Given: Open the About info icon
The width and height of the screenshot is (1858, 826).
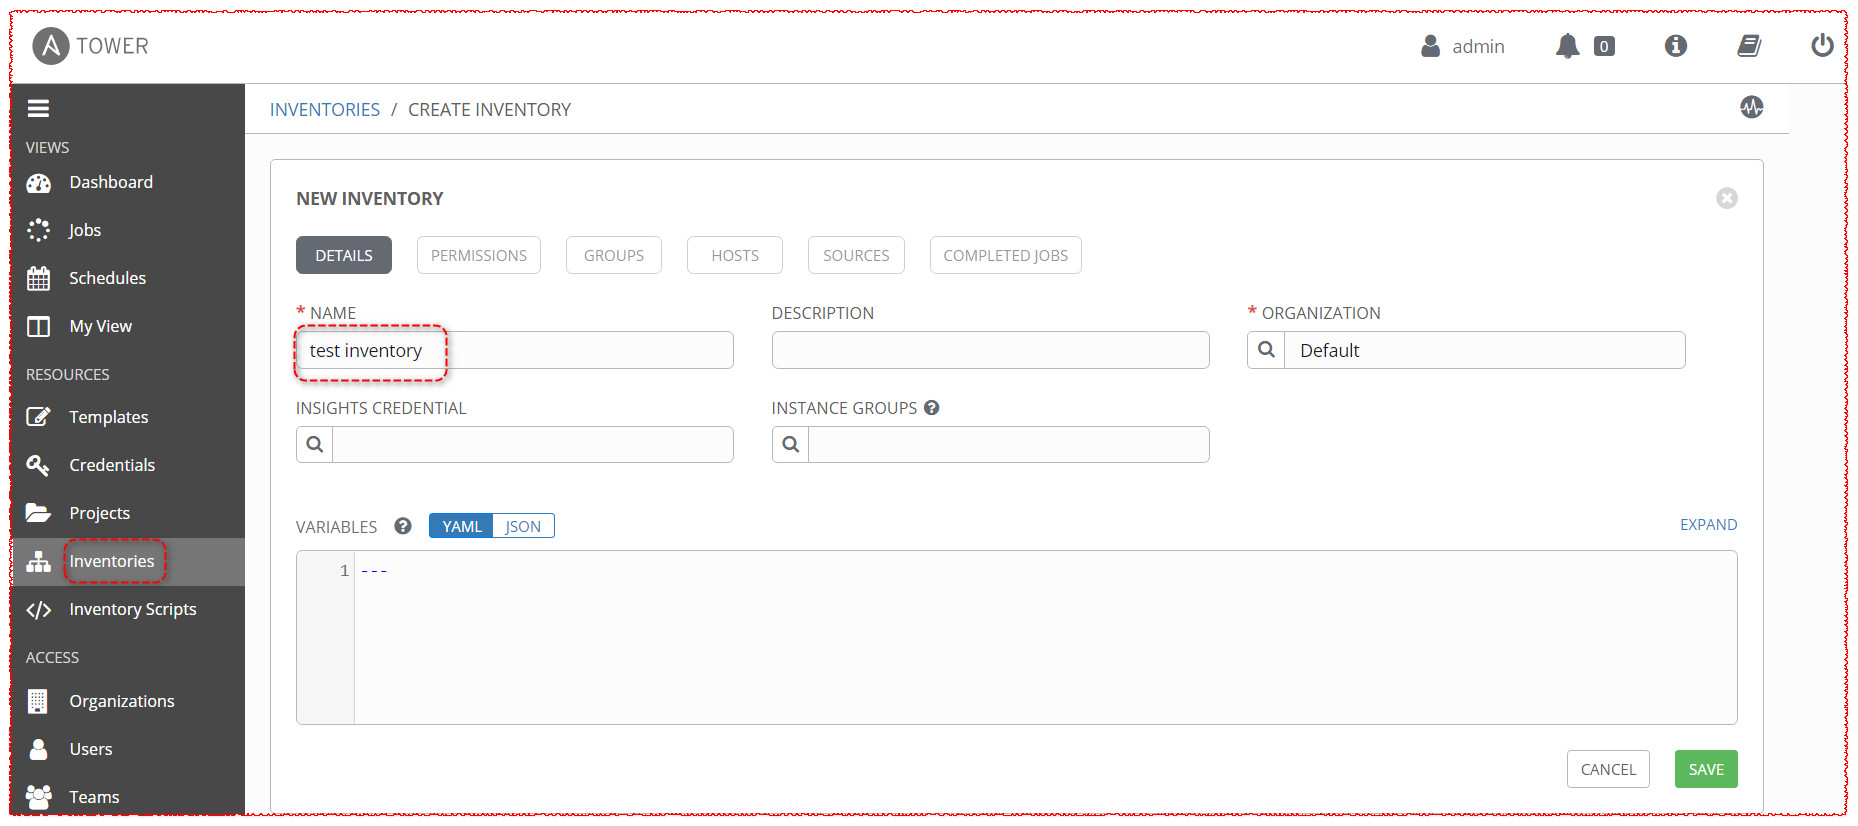Looking at the screenshot, I should [x=1676, y=46].
